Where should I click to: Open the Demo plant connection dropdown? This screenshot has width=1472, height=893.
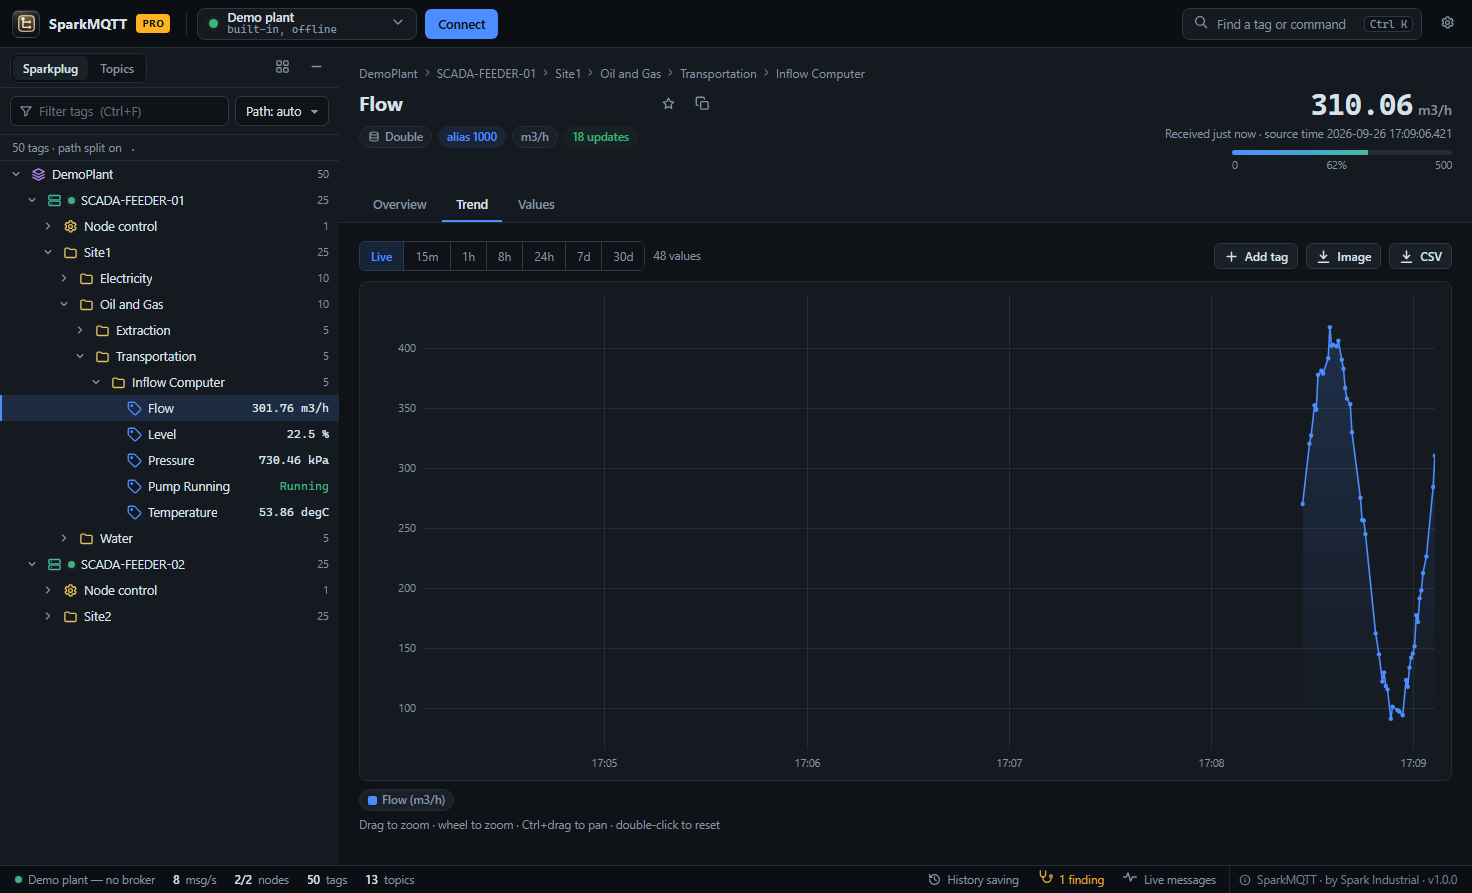[307, 23]
